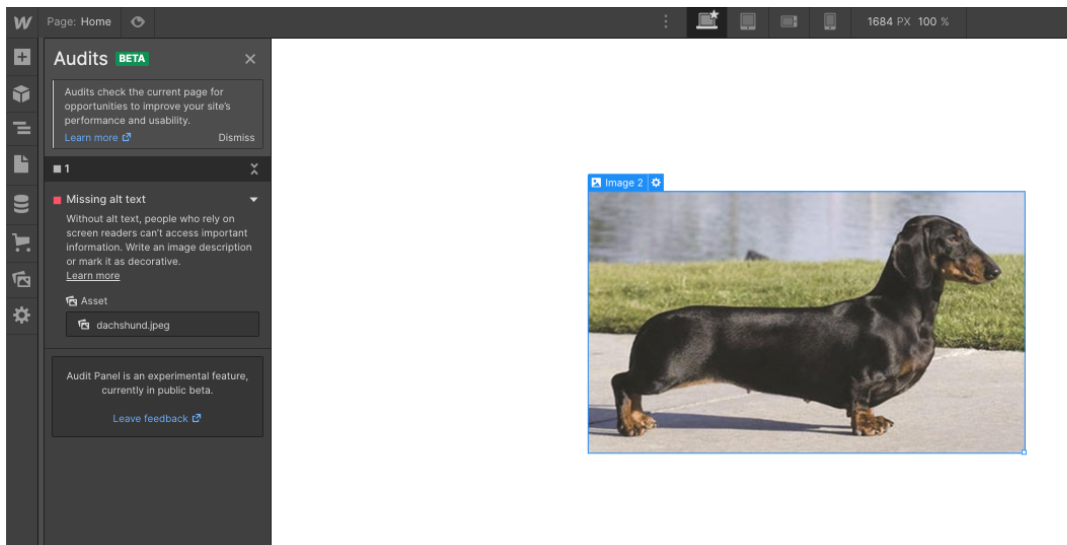Image resolution: width=1067 pixels, height=545 pixels.
Task: Collapse all audit issues
Action: pos(254,169)
